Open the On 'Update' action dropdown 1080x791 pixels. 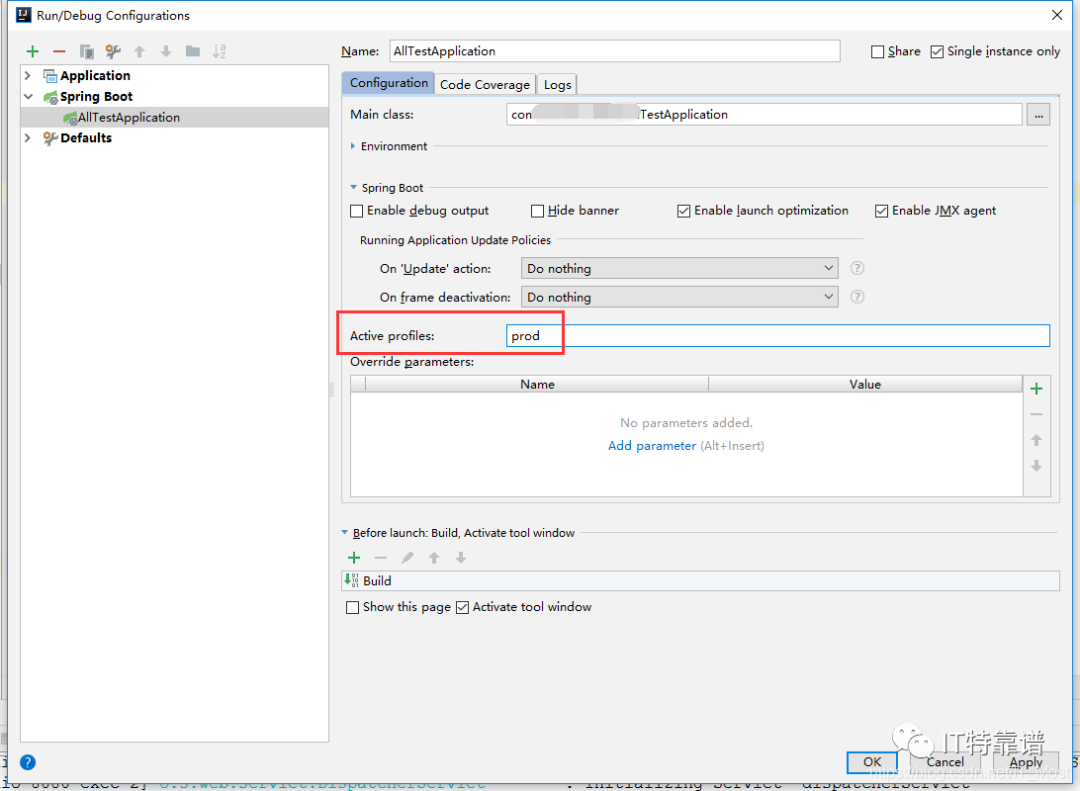point(679,269)
